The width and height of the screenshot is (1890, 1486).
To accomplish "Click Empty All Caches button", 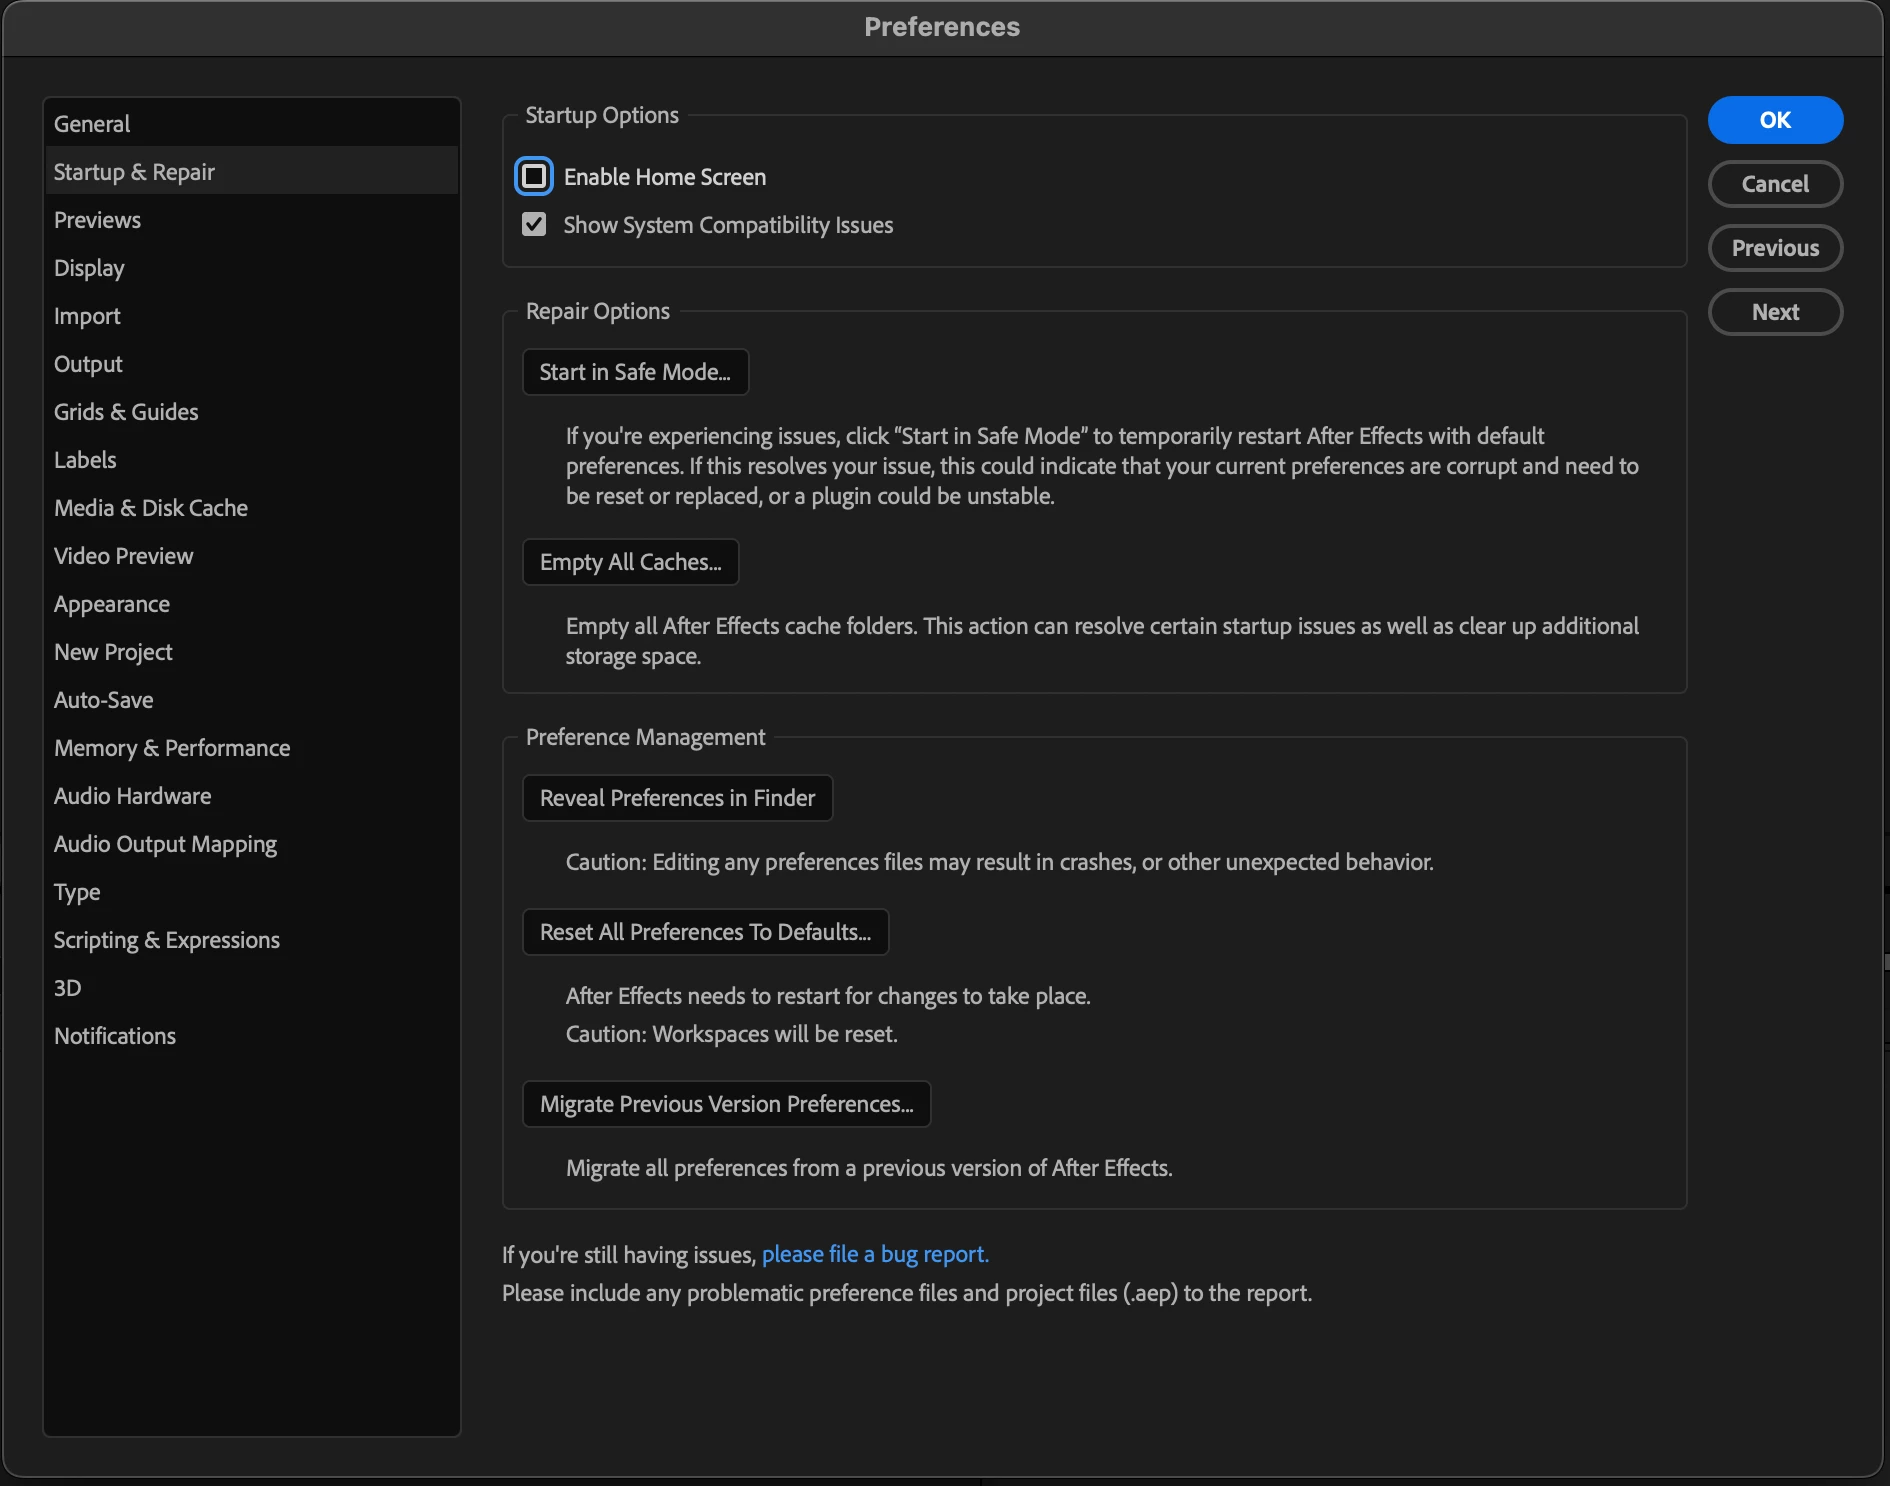I will pos(630,562).
